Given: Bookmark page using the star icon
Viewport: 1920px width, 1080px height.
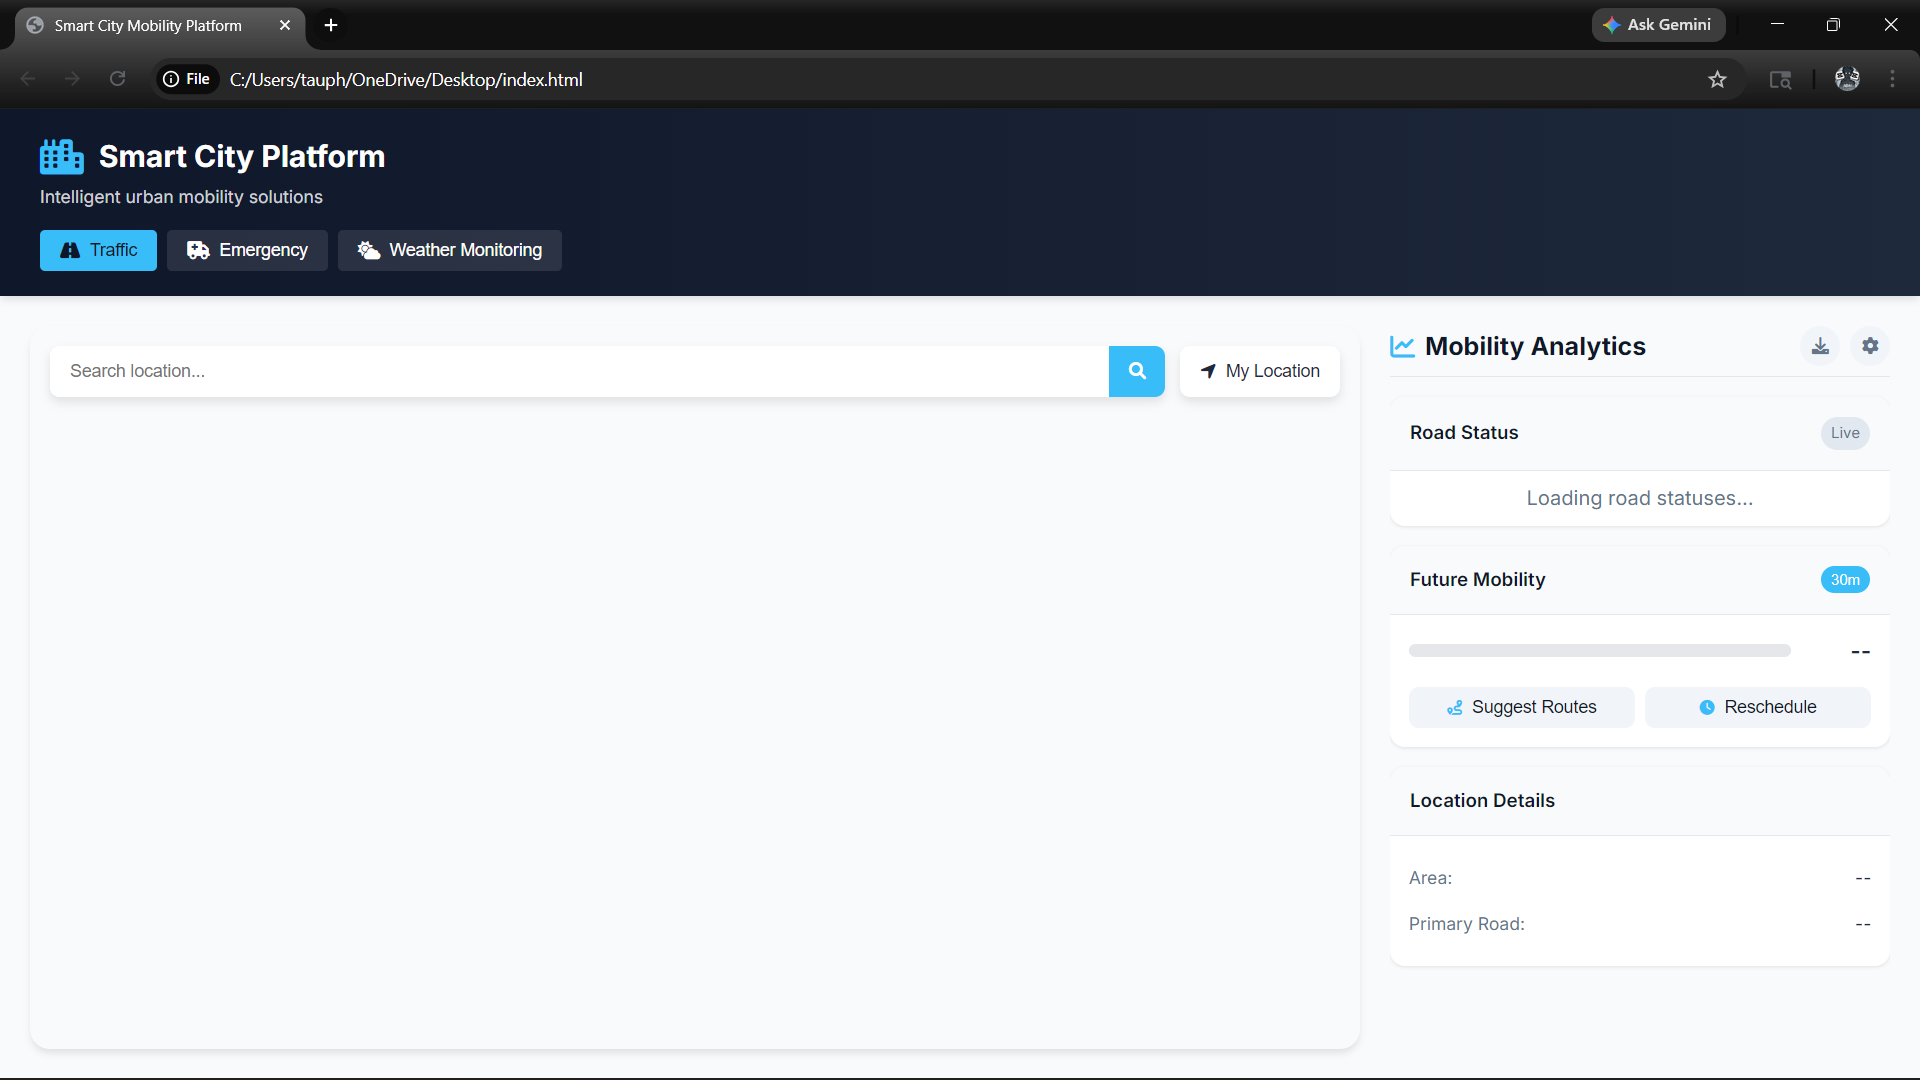Looking at the screenshot, I should 1717,80.
